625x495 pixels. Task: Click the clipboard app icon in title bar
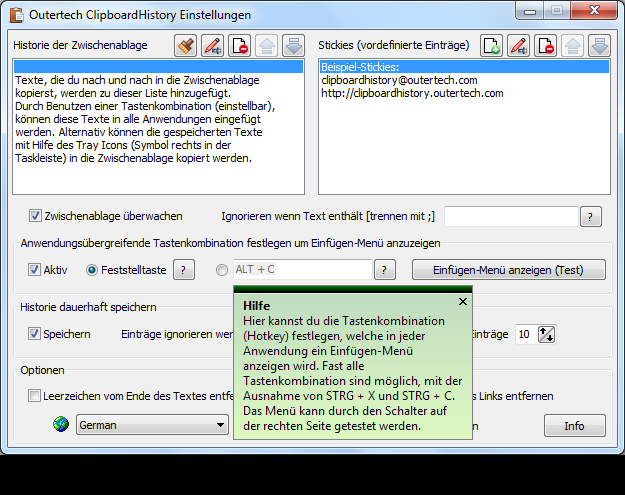click(x=17, y=15)
